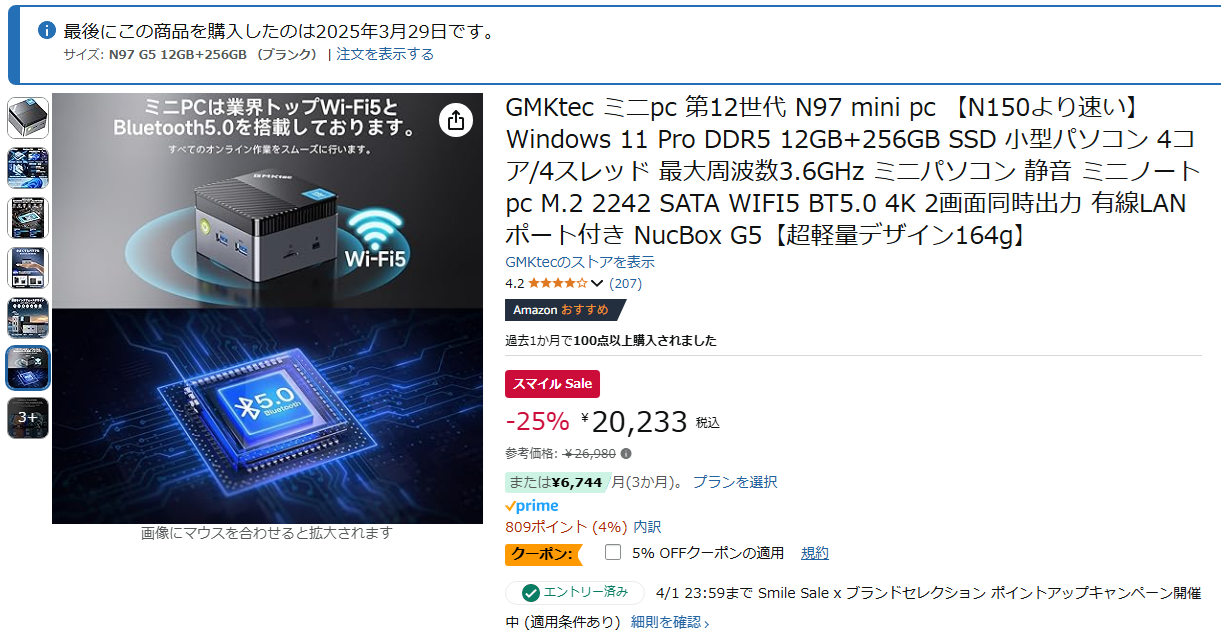Viewport: 1221px width, 632px height.
Task: Click the Amazon おすすめ badge
Action: tap(562, 310)
